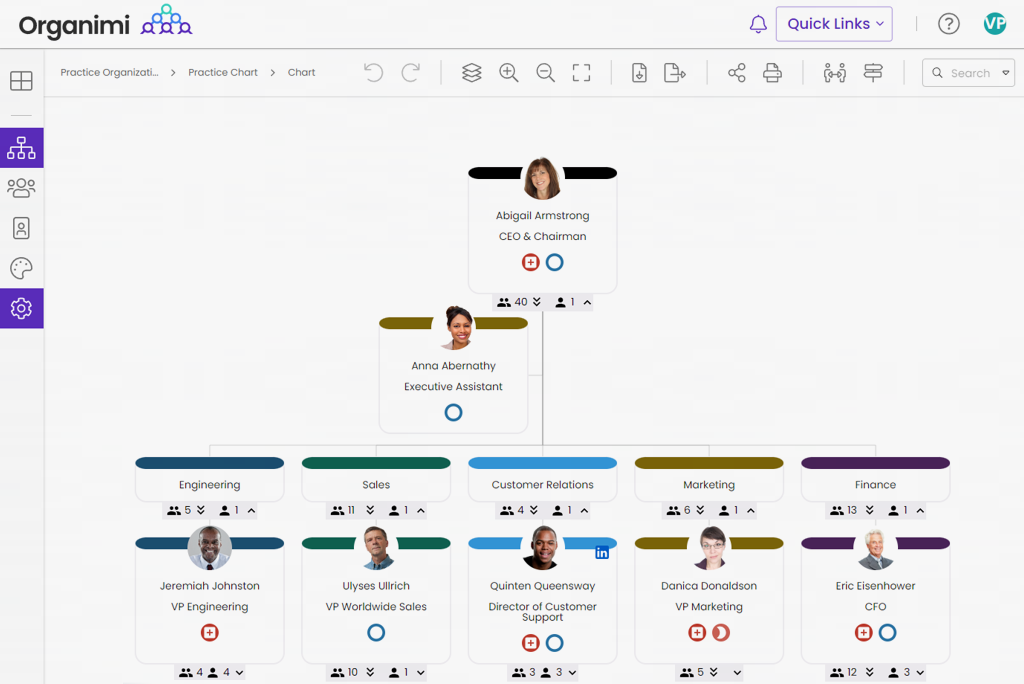
Task: Open the Quick Links dropdown
Action: (x=834, y=24)
